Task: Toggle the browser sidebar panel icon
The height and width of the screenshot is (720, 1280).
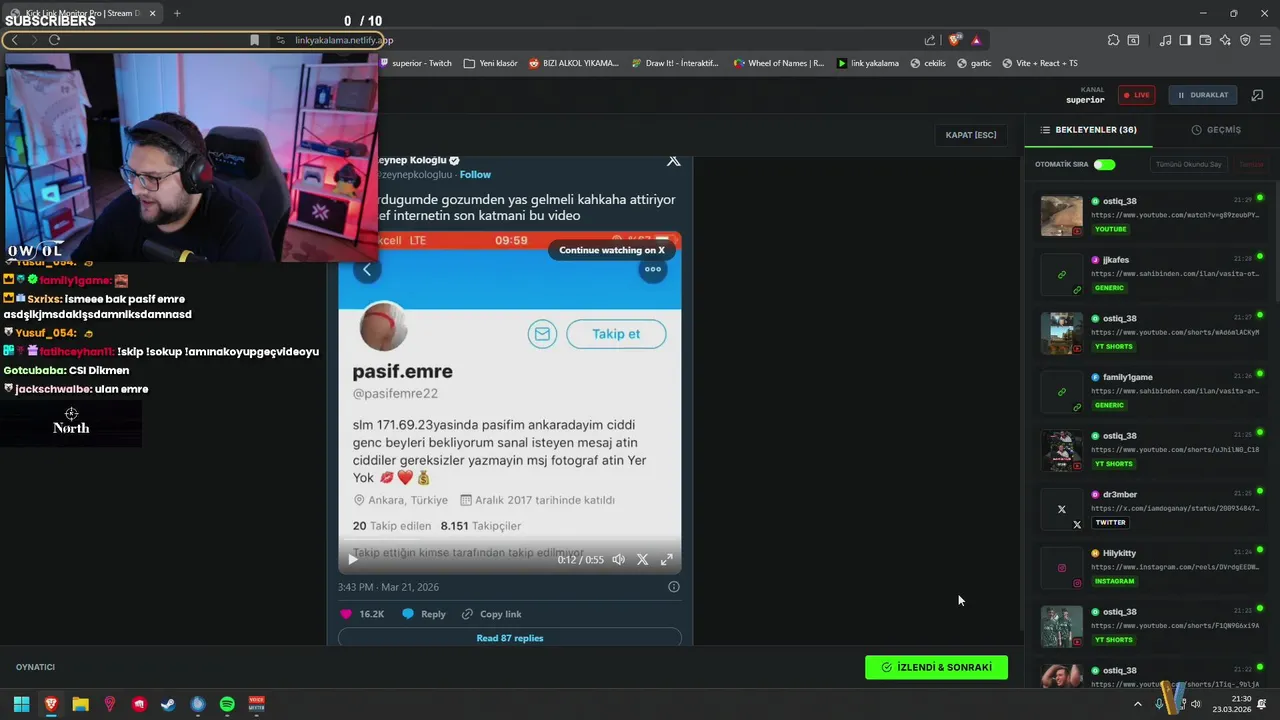Action: point(1185,40)
